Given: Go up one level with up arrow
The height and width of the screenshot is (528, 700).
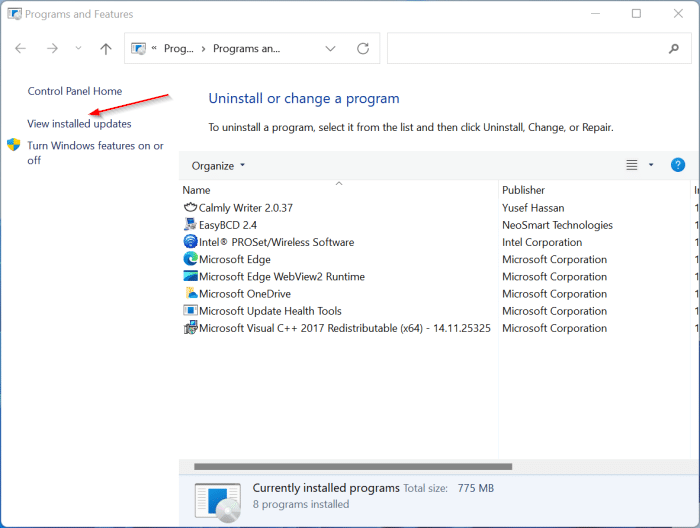Looking at the screenshot, I should click(x=106, y=48).
